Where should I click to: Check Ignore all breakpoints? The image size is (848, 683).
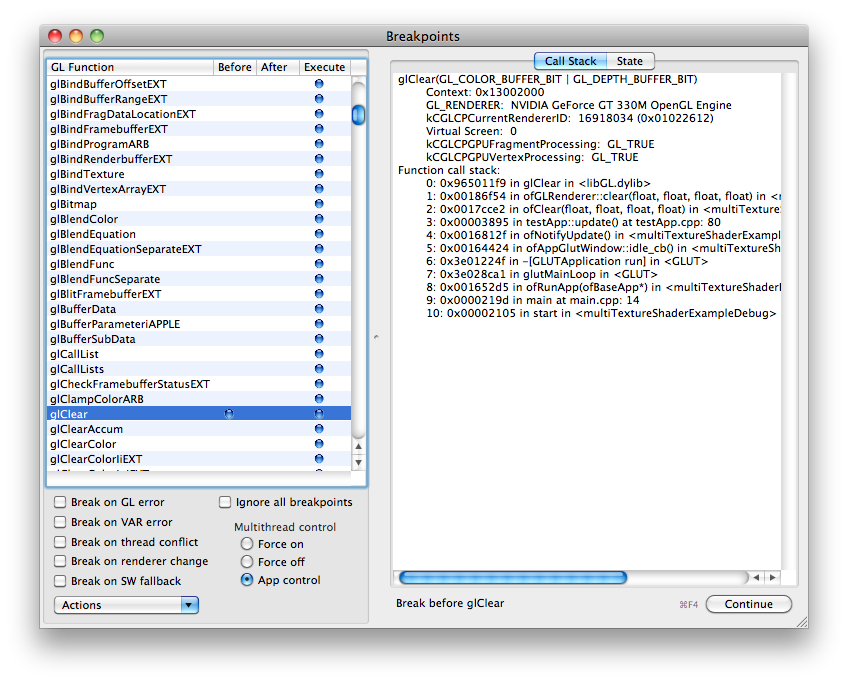[225, 502]
